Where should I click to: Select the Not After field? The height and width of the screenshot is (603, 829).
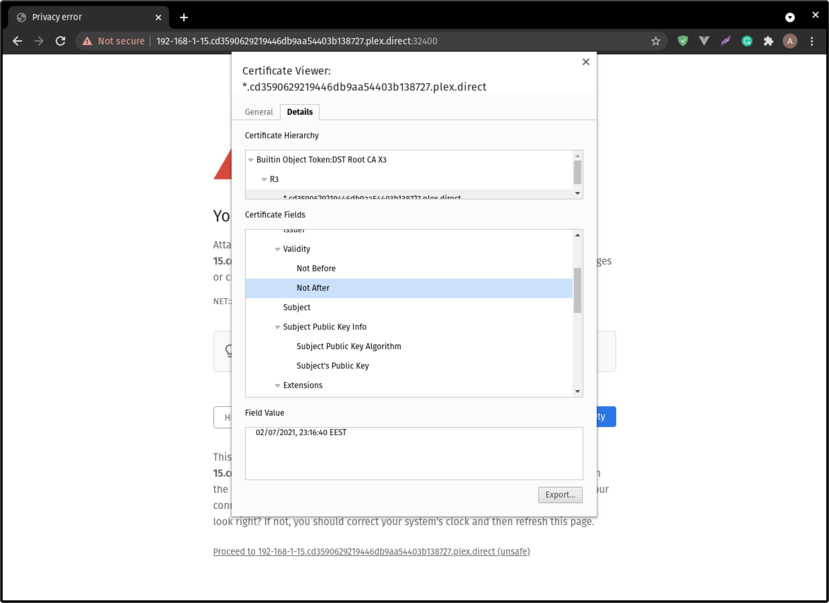pos(409,288)
